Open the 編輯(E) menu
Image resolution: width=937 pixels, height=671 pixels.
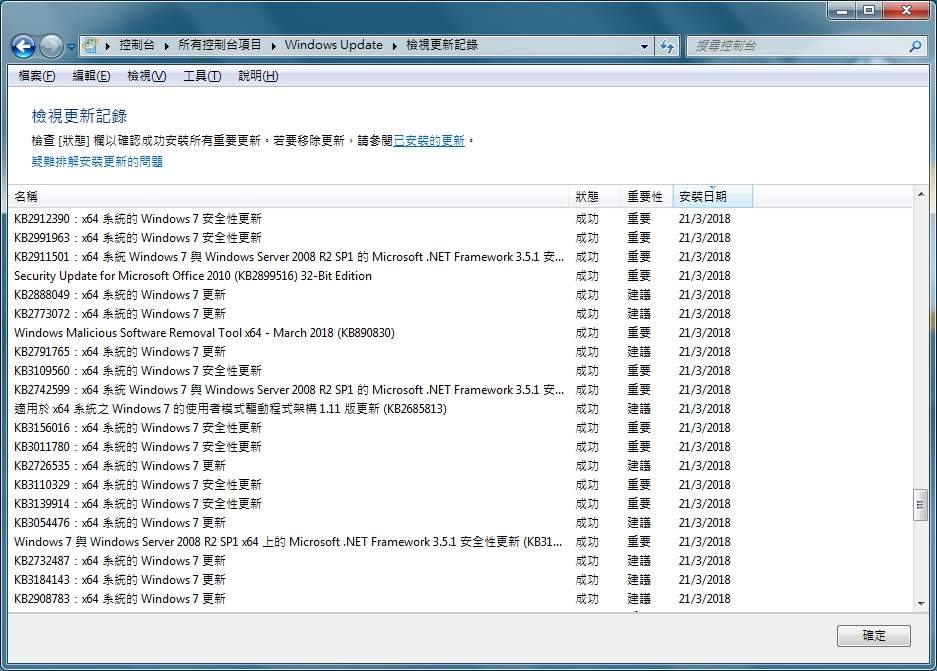tap(91, 76)
